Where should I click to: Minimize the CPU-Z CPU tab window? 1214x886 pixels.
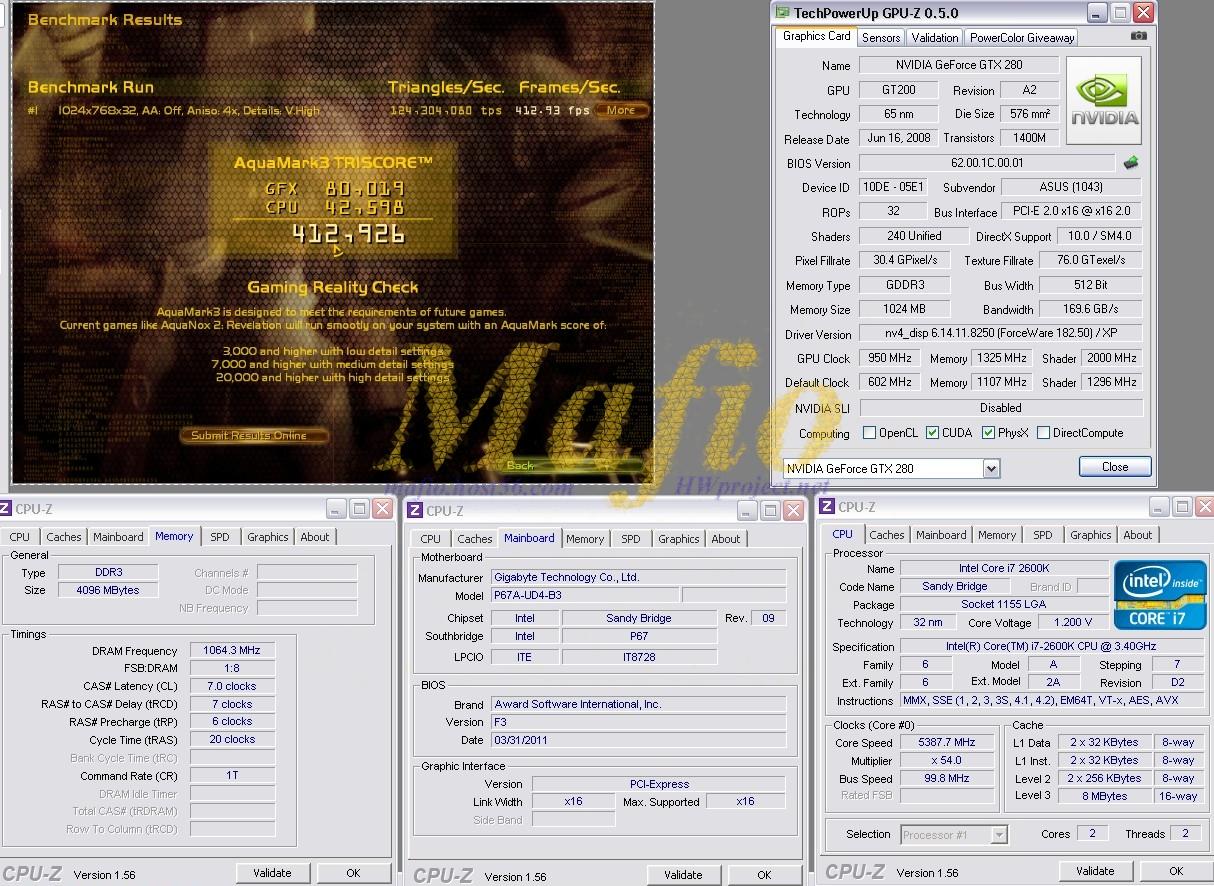(x=1159, y=507)
